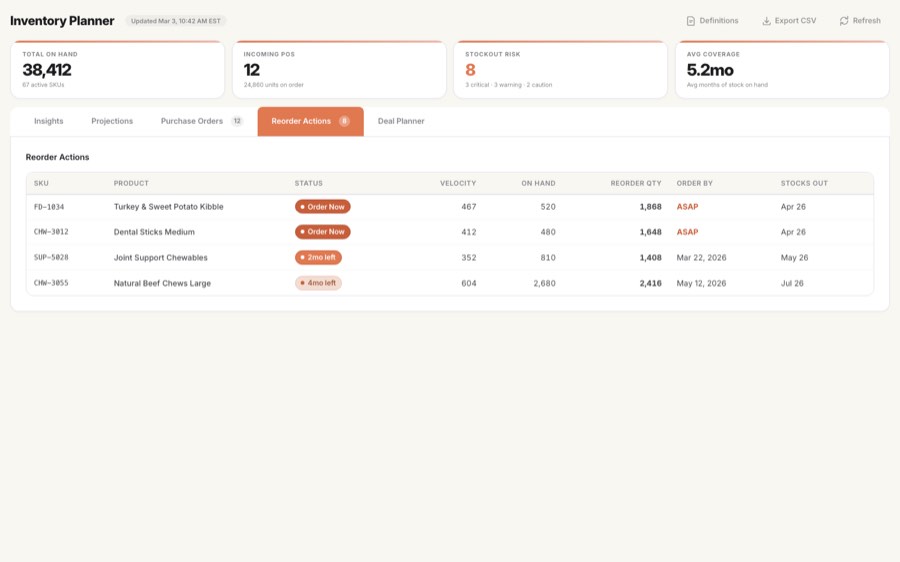
Task: Select Joint Support Chewables product
Action: (161, 257)
